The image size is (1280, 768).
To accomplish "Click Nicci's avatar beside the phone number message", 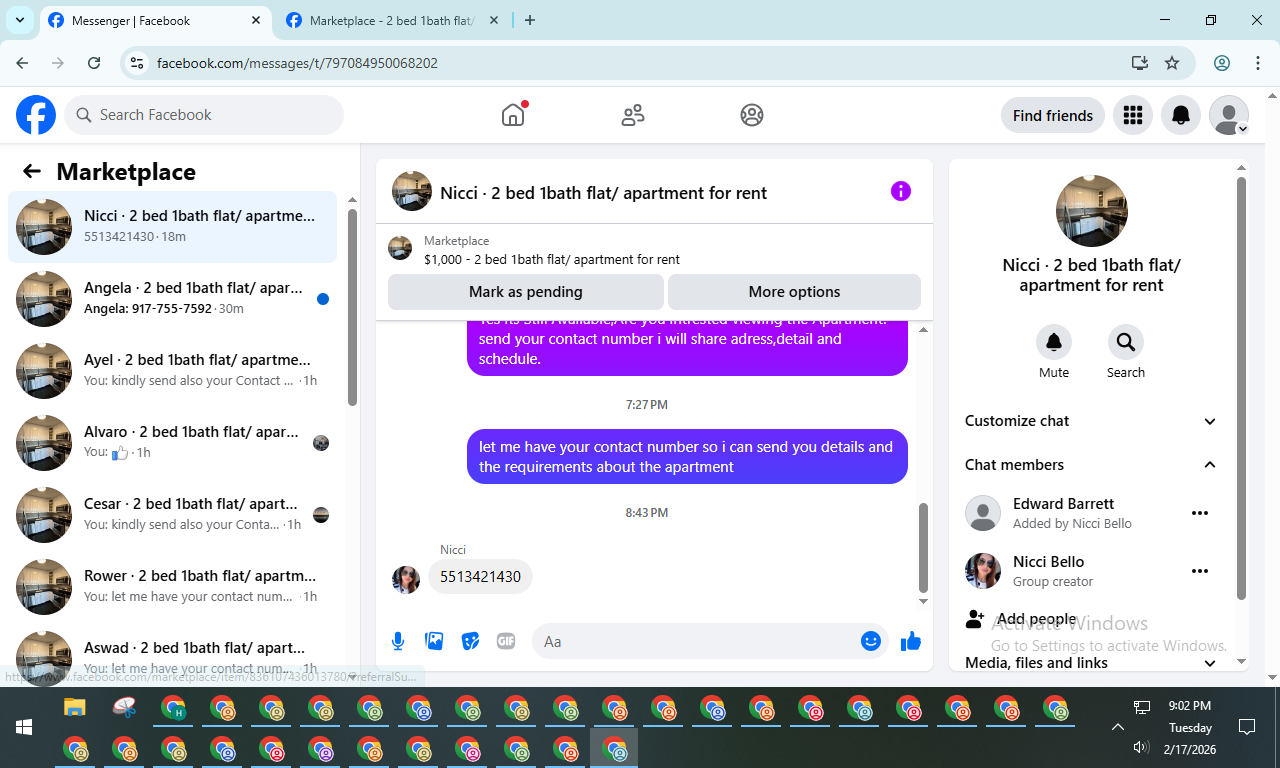I will coord(406,580).
